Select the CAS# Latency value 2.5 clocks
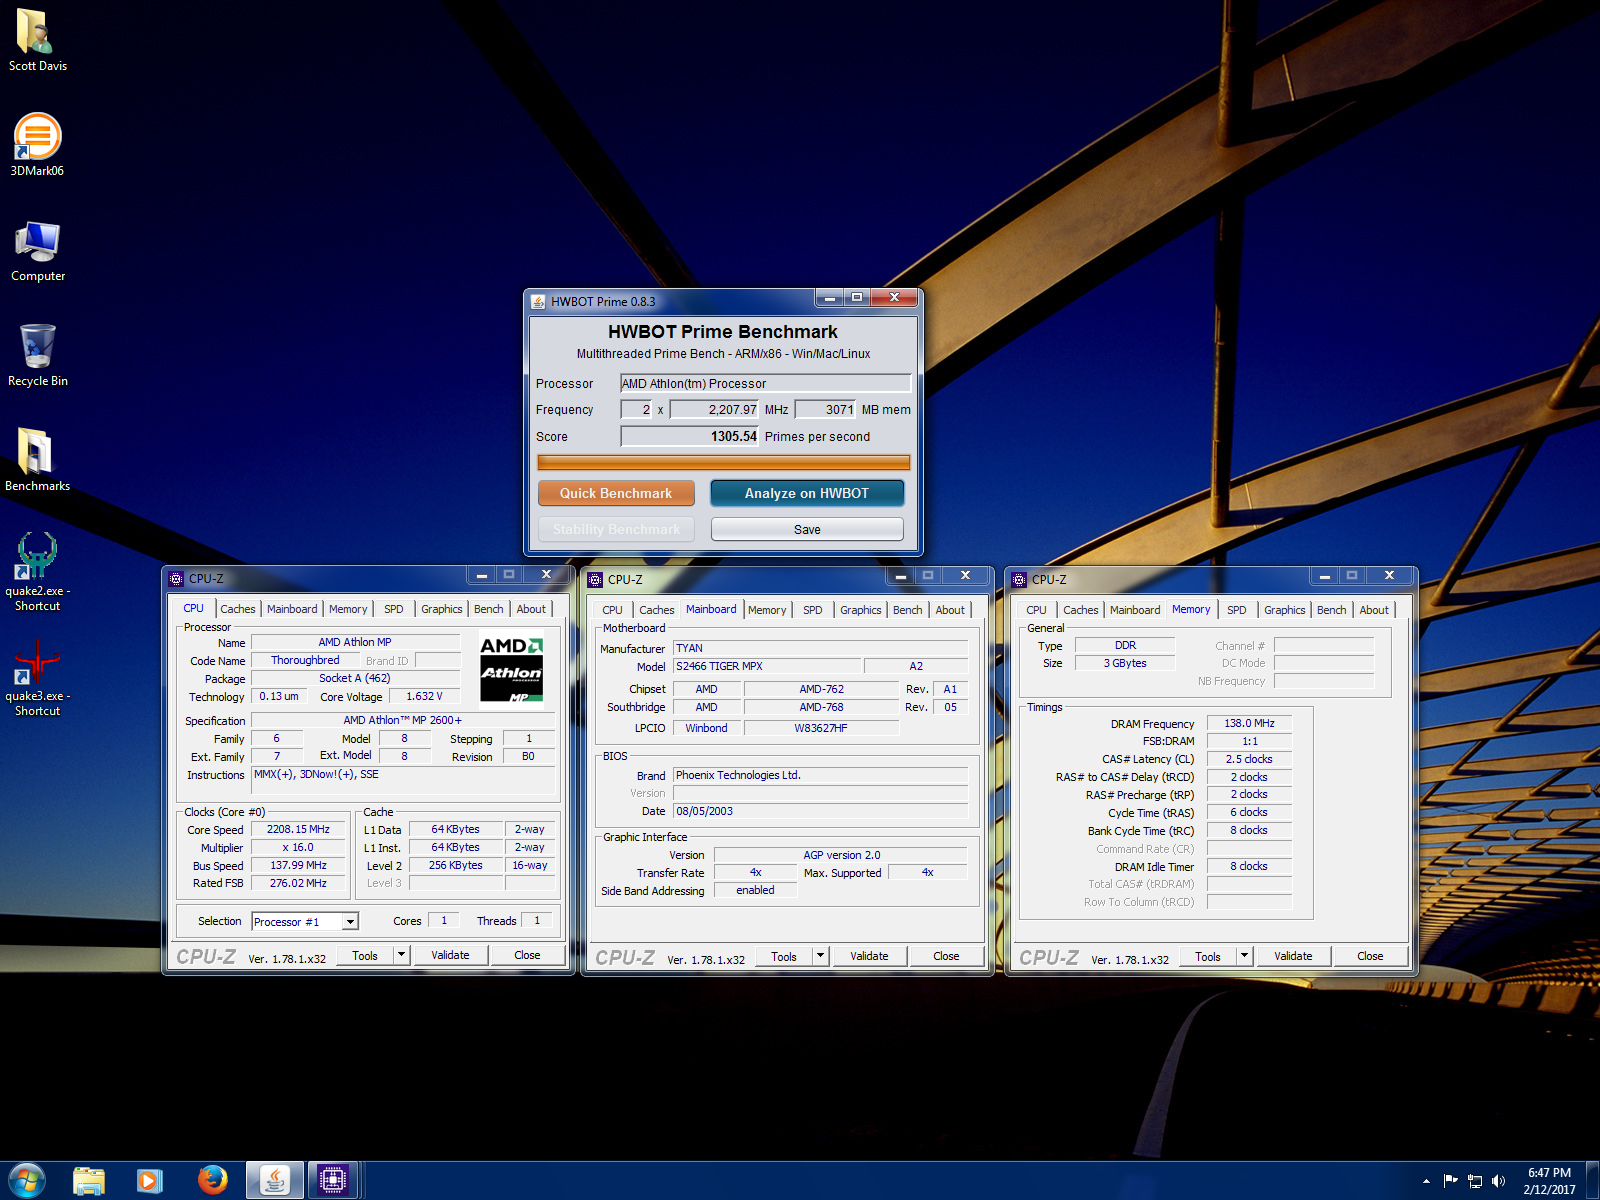 (x=1249, y=759)
